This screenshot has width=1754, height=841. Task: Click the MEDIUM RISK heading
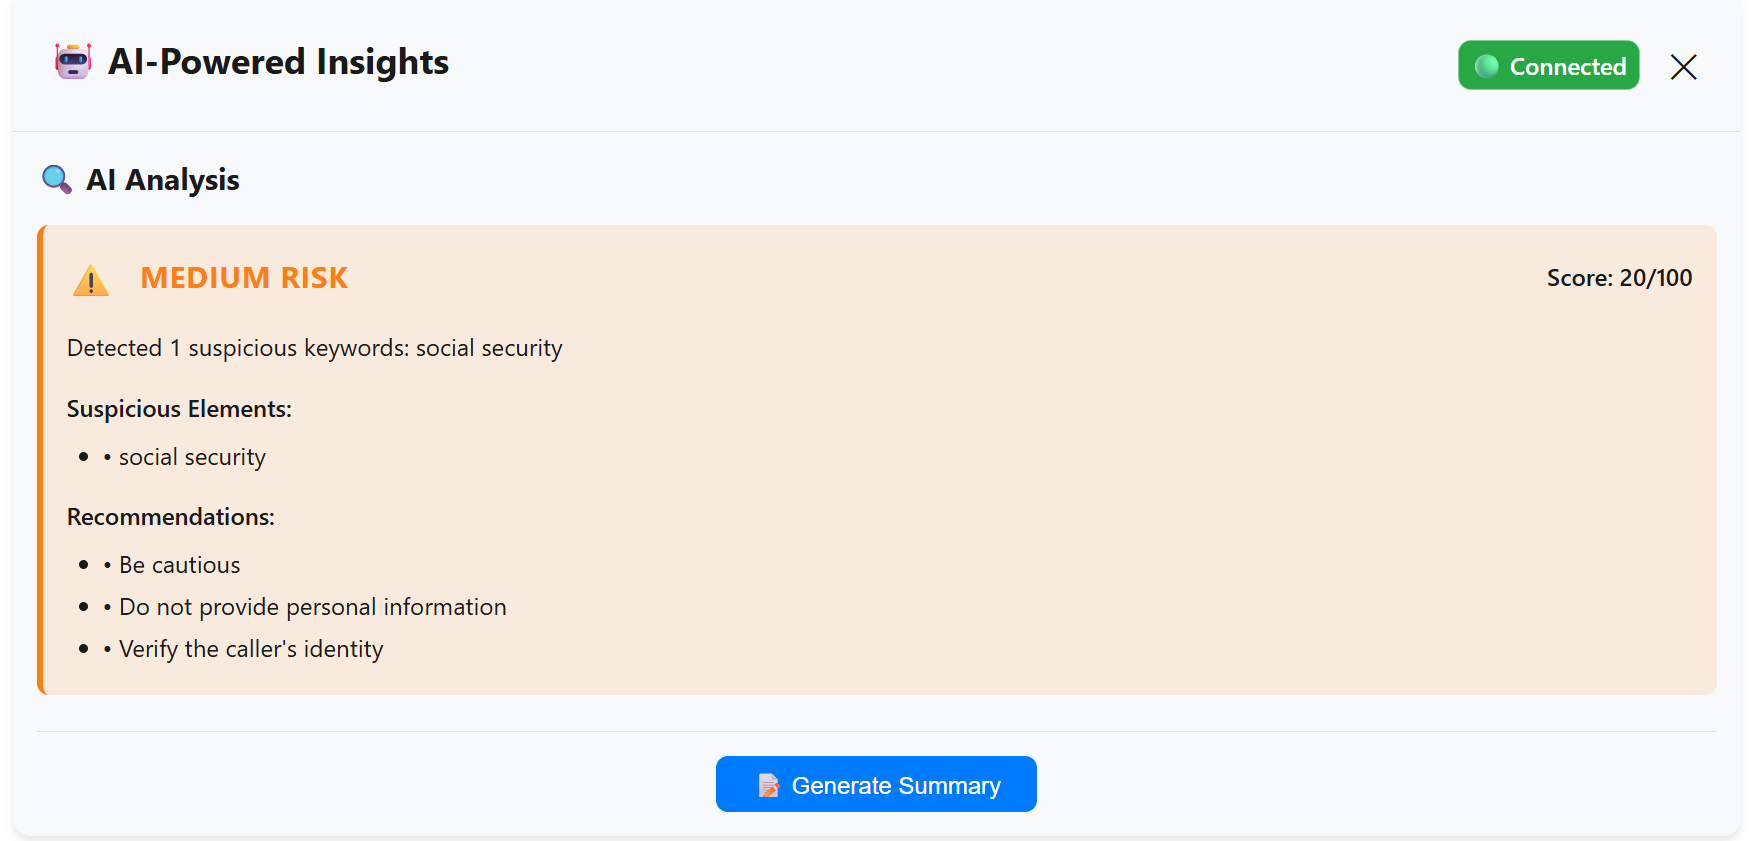[244, 278]
